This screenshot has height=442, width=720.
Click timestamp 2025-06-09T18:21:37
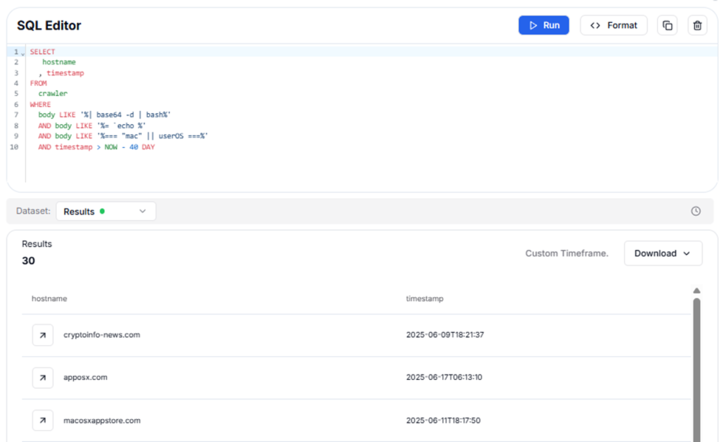[x=445, y=335]
